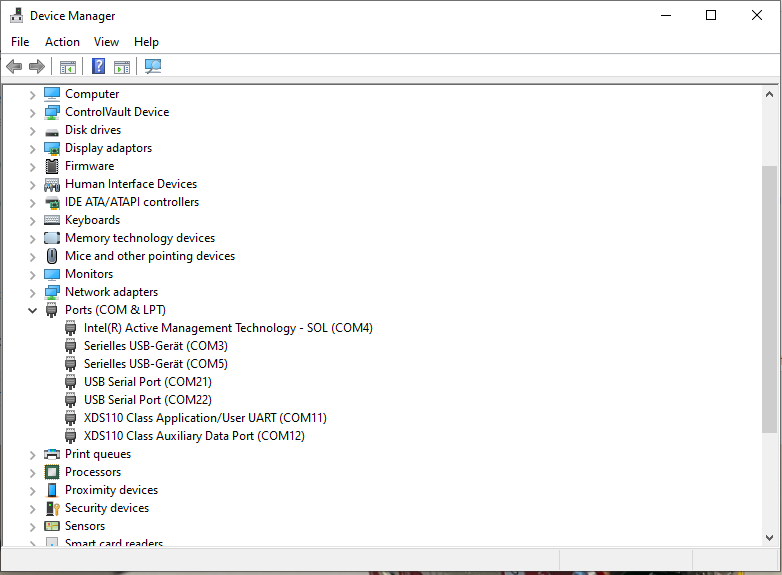The image size is (782, 575).
Task: Click the Monitors category icon
Action: point(52,274)
